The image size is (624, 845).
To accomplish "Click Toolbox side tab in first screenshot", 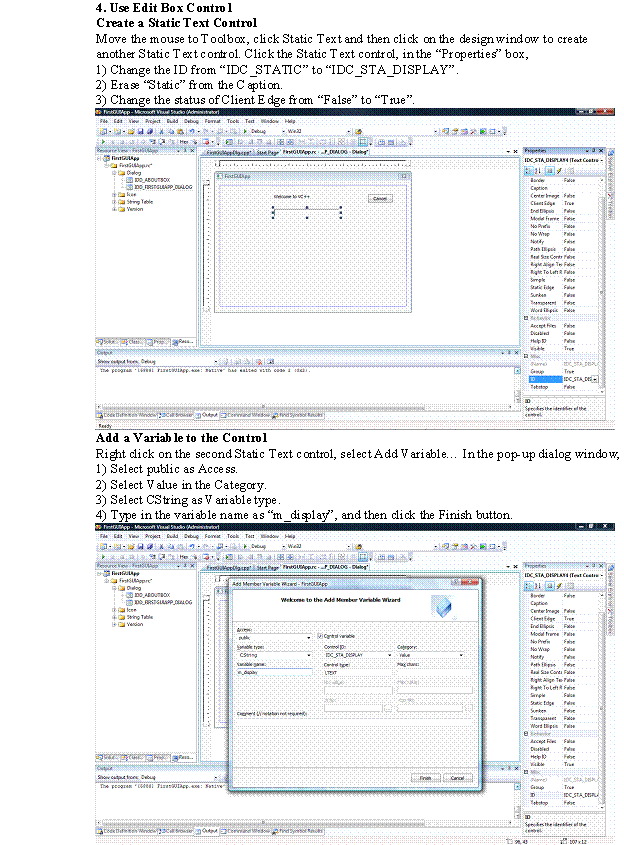I will (611, 206).
